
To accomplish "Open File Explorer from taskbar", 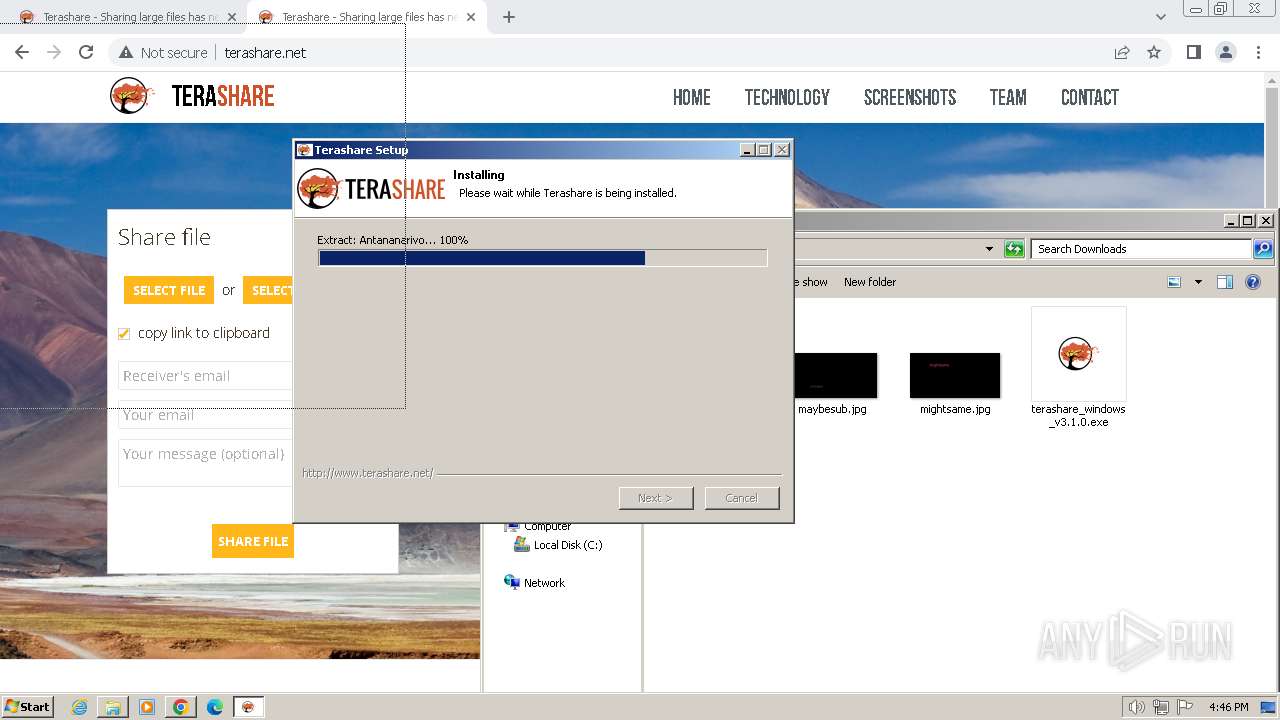I will 113,707.
